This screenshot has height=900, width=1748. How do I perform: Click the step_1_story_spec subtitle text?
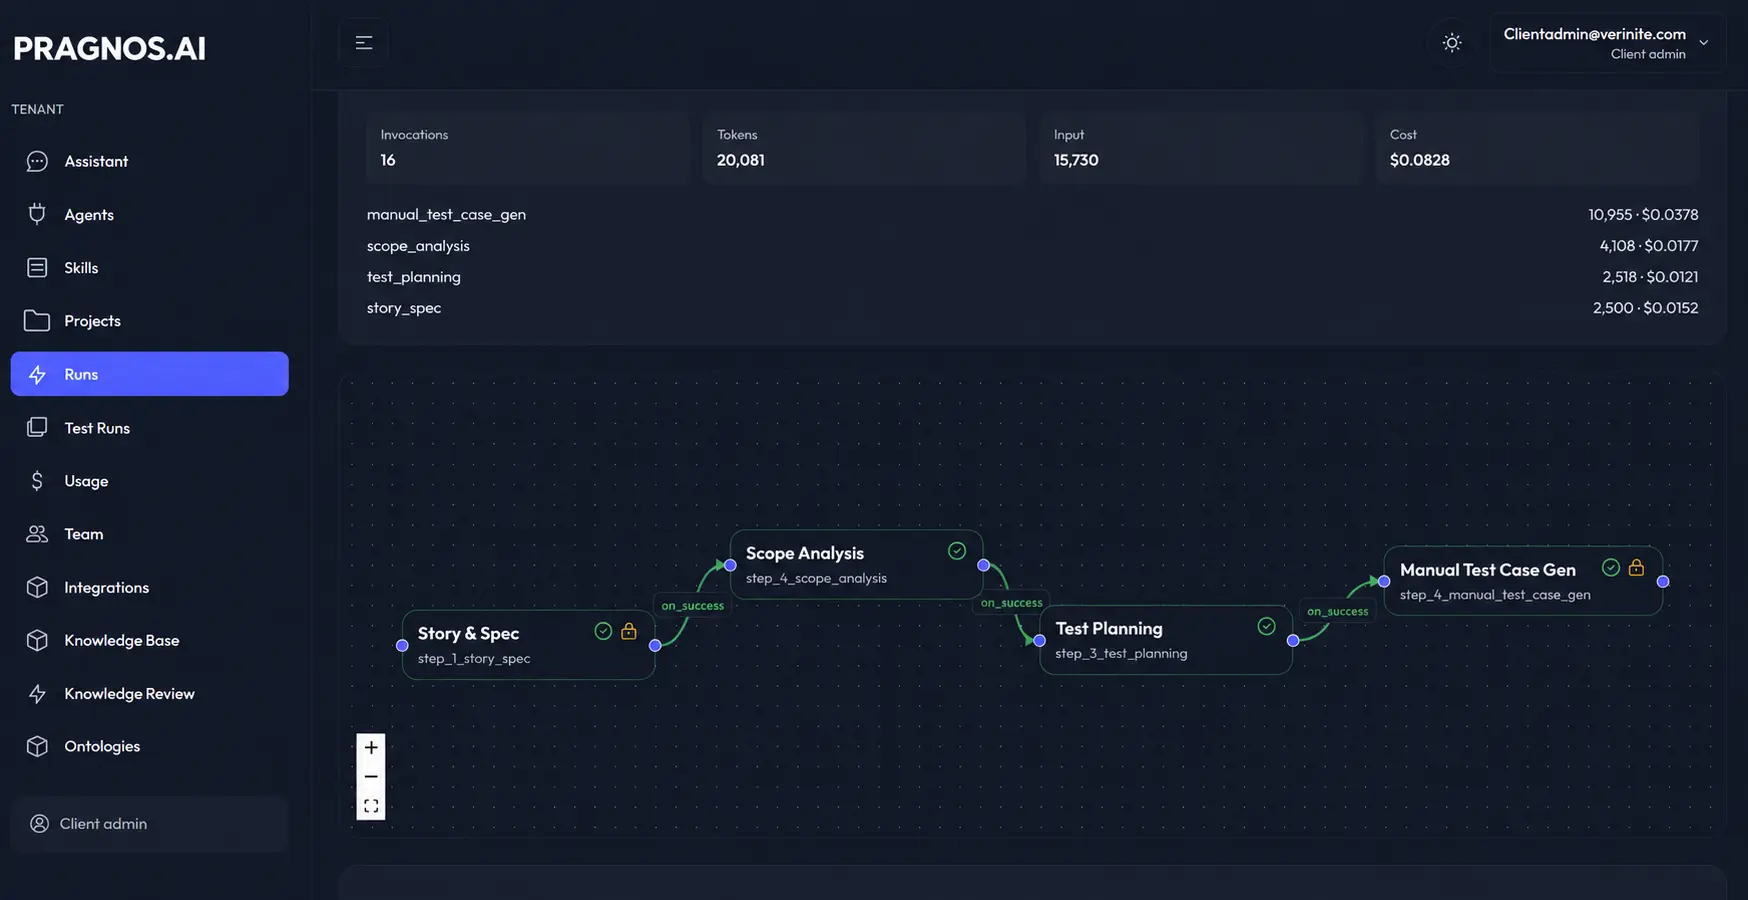pyautogui.click(x=474, y=658)
